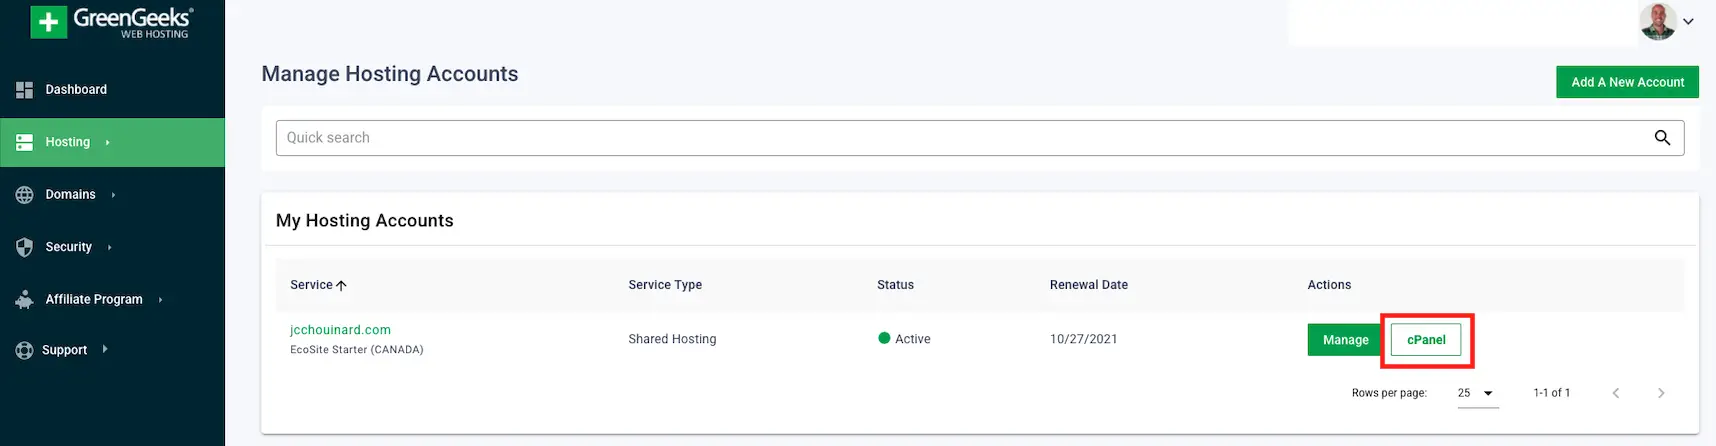Image resolution: width=1716 pixels, height=446 pixels.
Task: Click the 10/27/2021 renewal date
Action: [1084, 339]
